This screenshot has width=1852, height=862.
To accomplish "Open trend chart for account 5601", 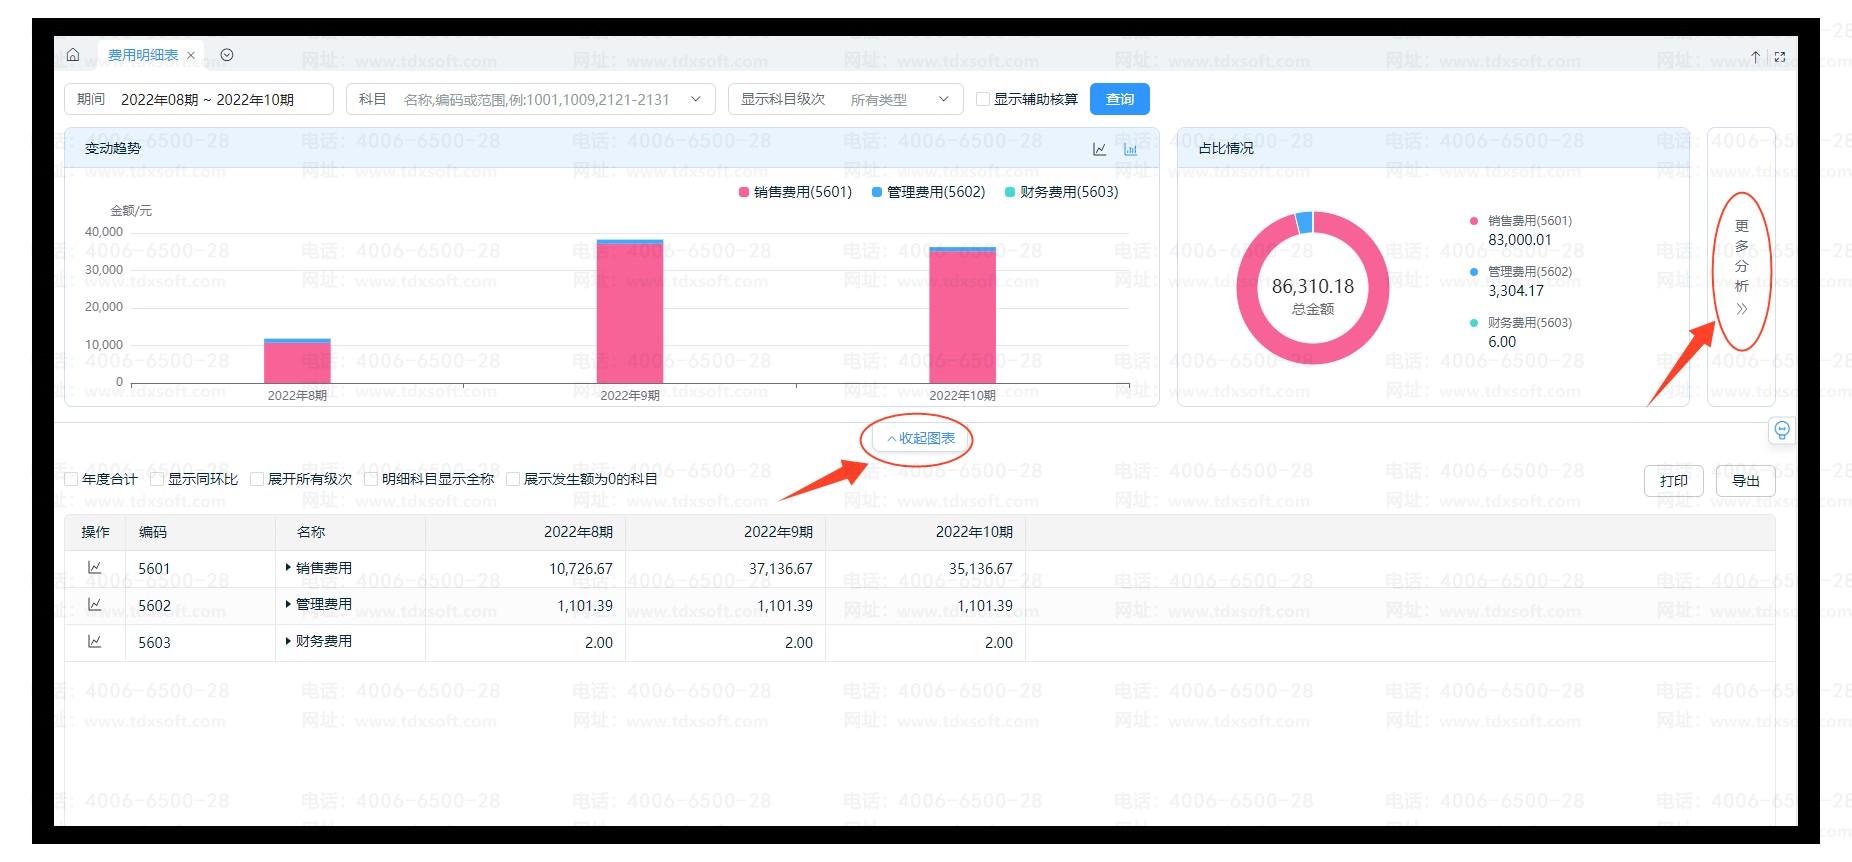I will 95,568.
